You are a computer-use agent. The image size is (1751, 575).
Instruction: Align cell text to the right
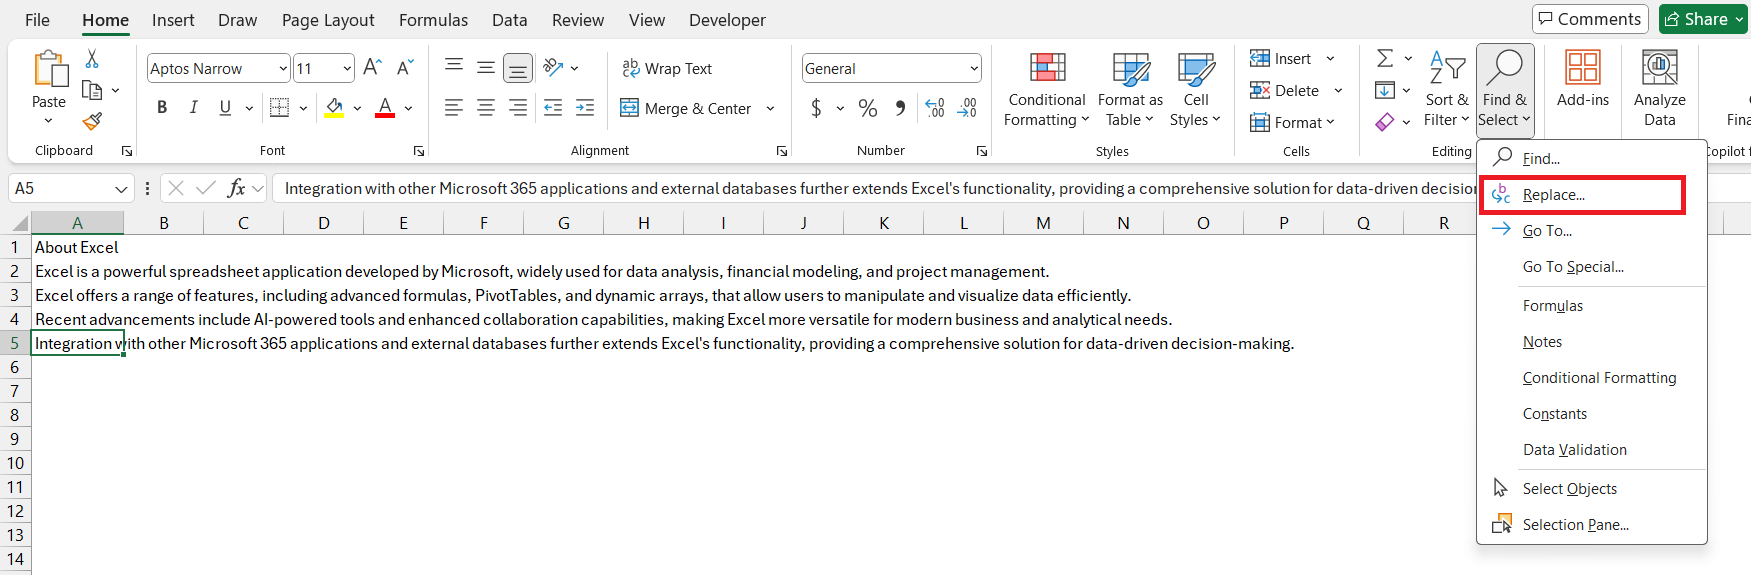click(518, 107)
